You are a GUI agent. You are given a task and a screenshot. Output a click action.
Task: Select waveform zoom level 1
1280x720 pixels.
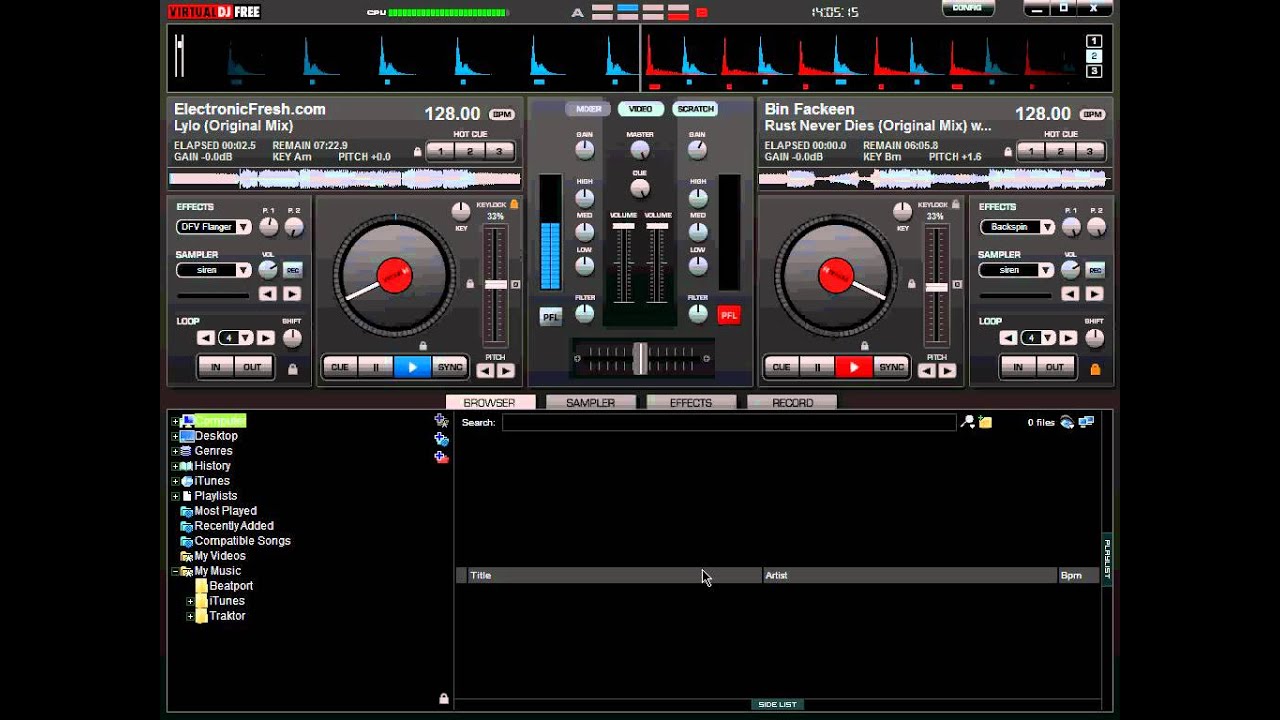[1094, 41]
